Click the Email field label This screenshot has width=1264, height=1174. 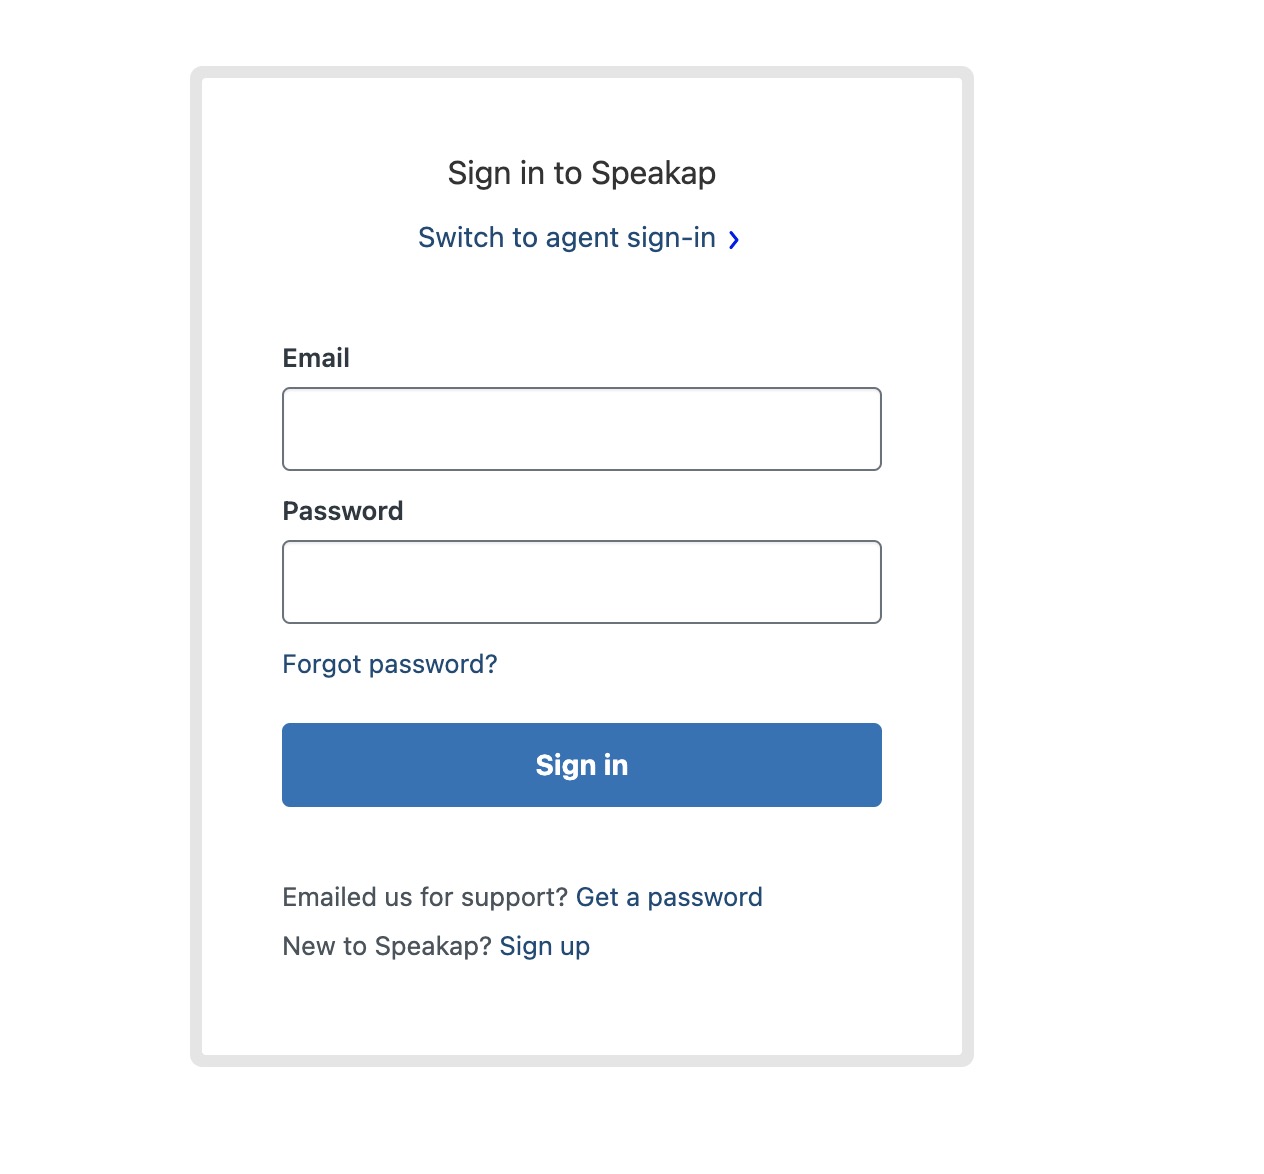point(316,358)
